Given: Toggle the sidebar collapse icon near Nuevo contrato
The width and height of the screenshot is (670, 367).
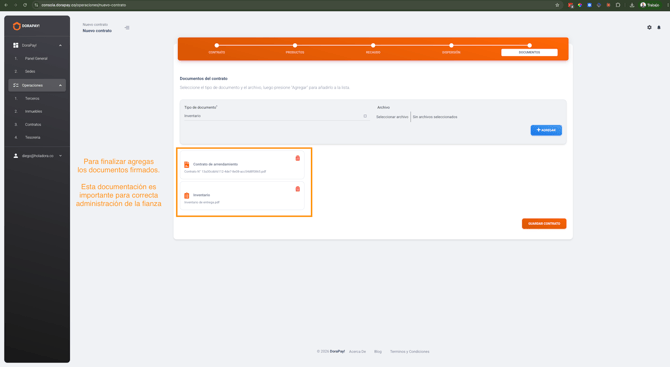Looking at the screenshot, I should click(x=127, y=28).
